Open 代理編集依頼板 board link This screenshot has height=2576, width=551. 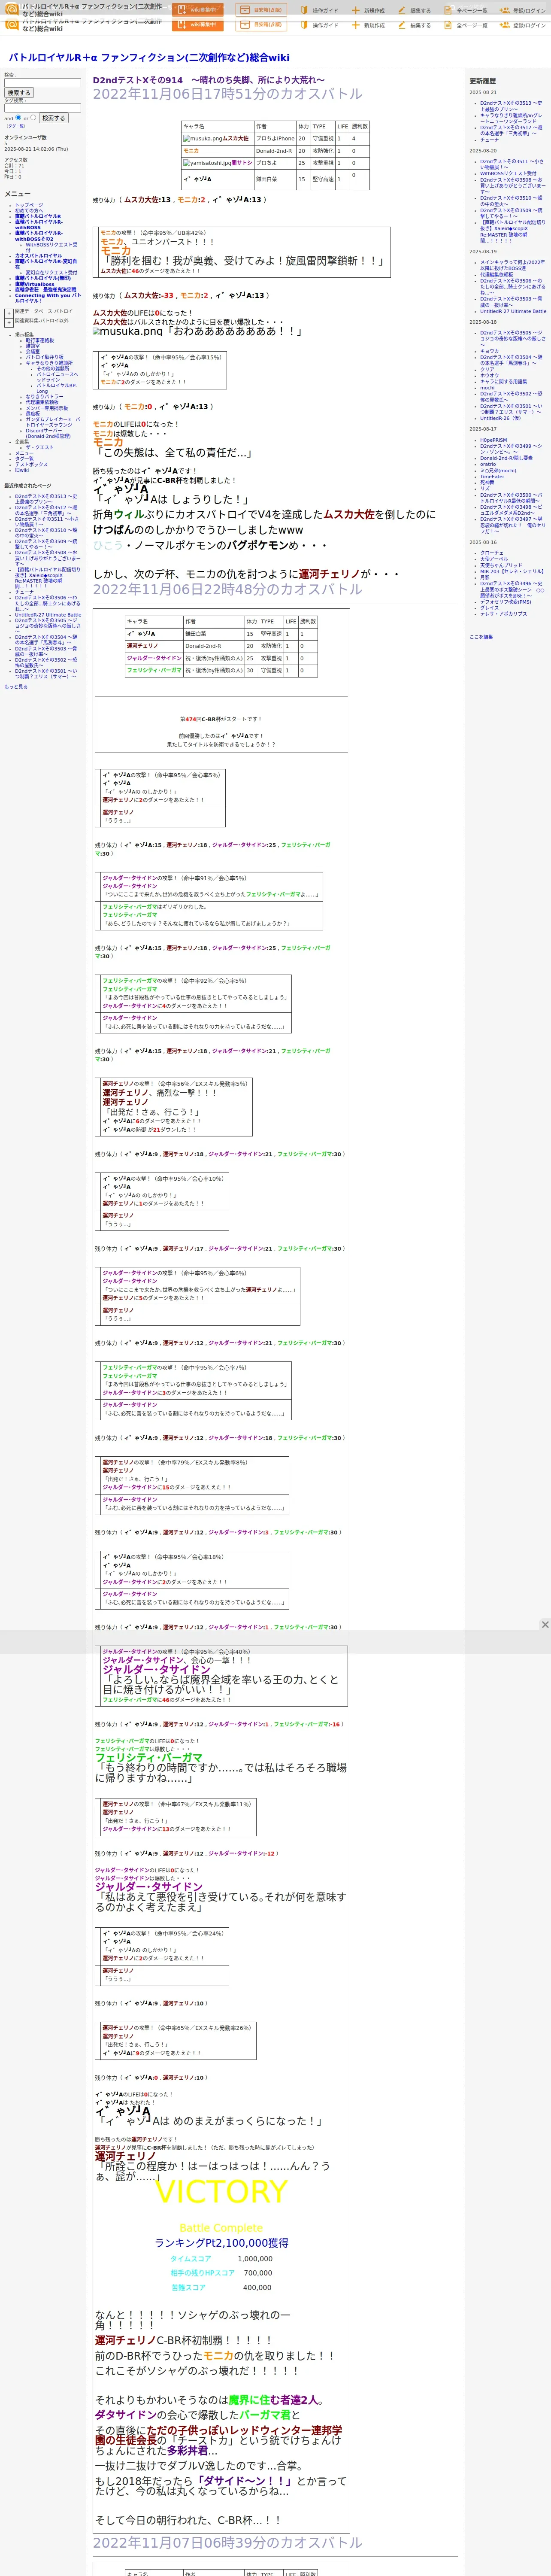point(42,403)
